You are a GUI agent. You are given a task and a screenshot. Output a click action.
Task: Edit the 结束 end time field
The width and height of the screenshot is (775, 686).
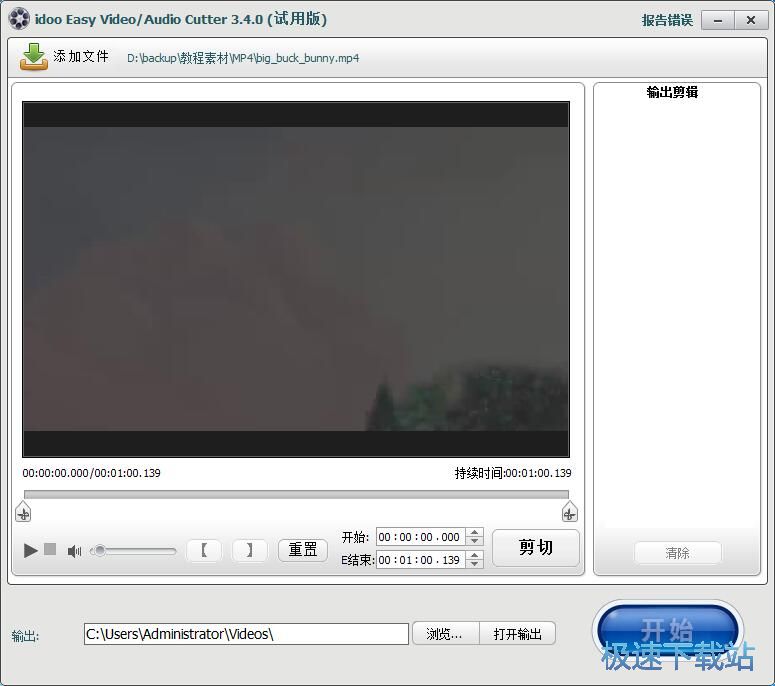pyautogui.click(x=421, y=559)
